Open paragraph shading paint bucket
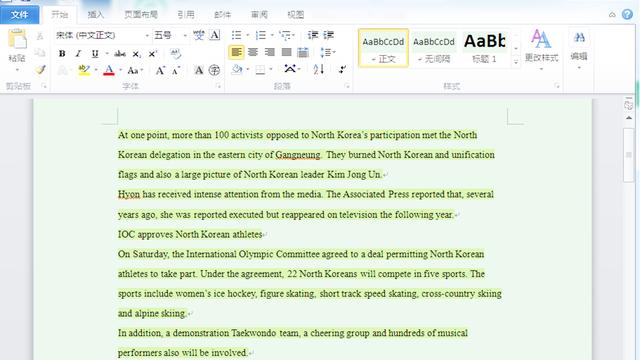This screenshot has height=360, width=640. point(237,69)
